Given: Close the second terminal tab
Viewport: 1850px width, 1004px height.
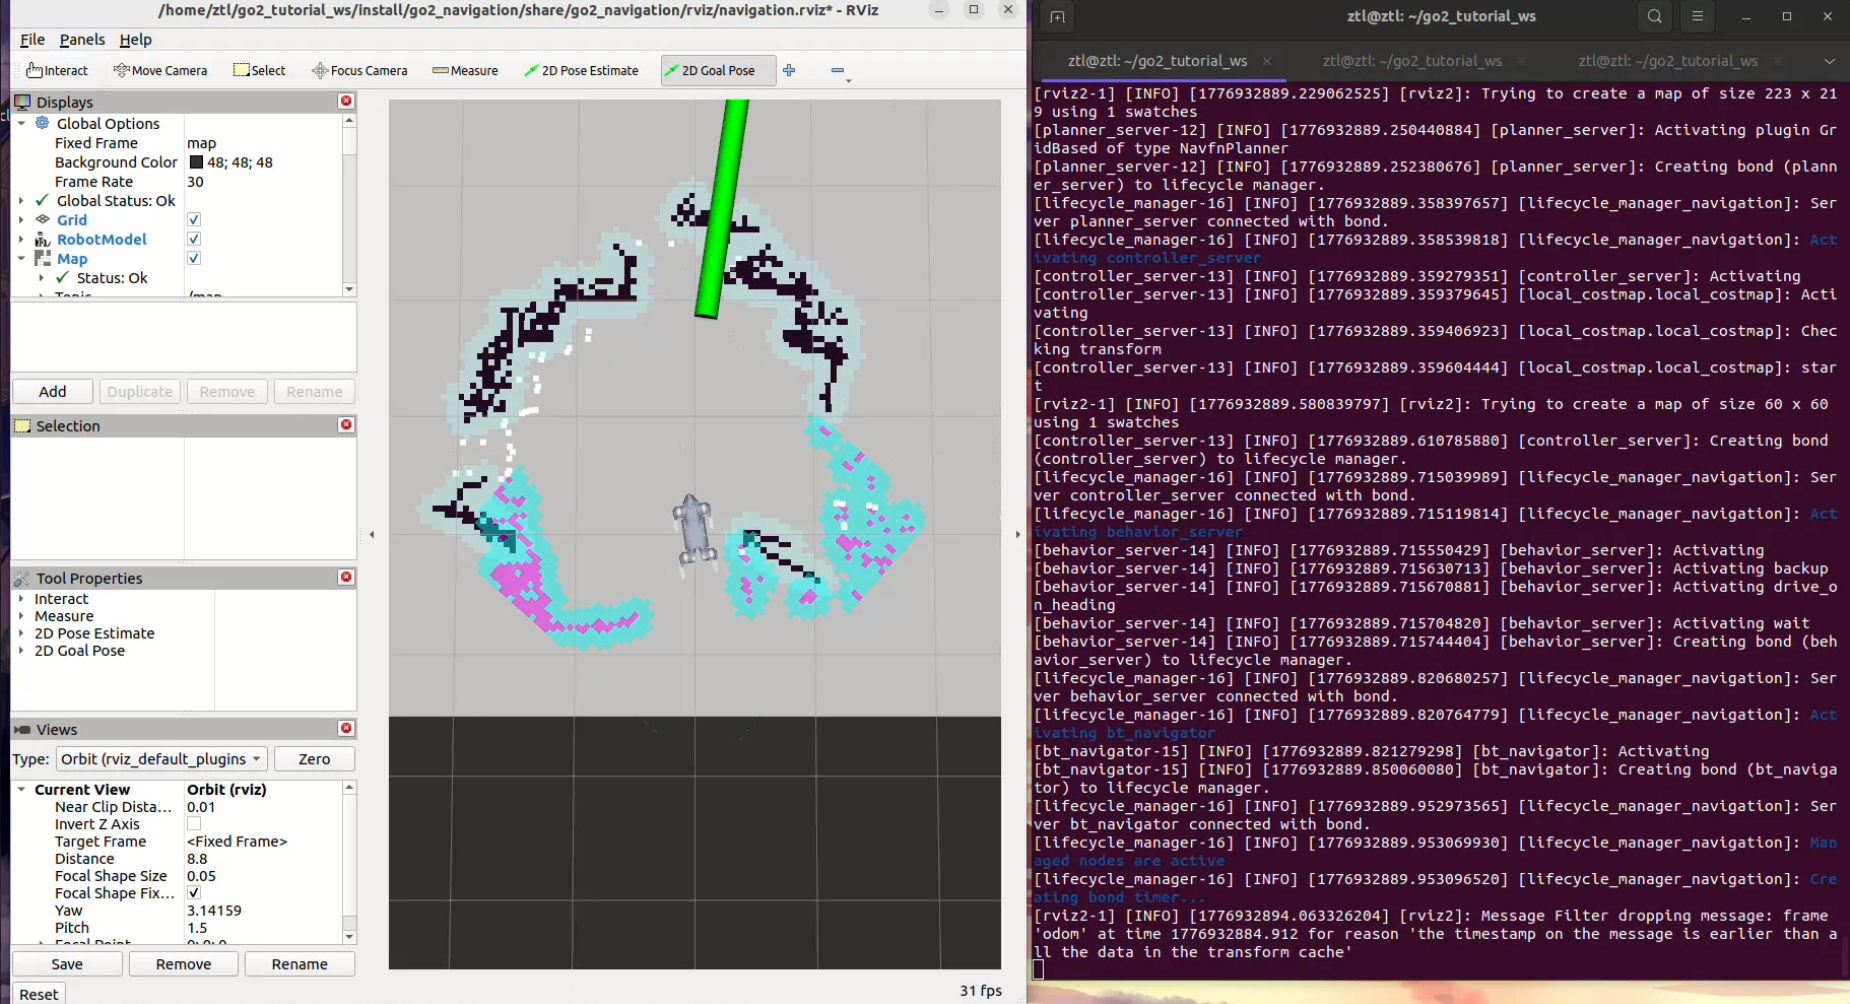Looking at the screenshot, I should [1522, 61].
